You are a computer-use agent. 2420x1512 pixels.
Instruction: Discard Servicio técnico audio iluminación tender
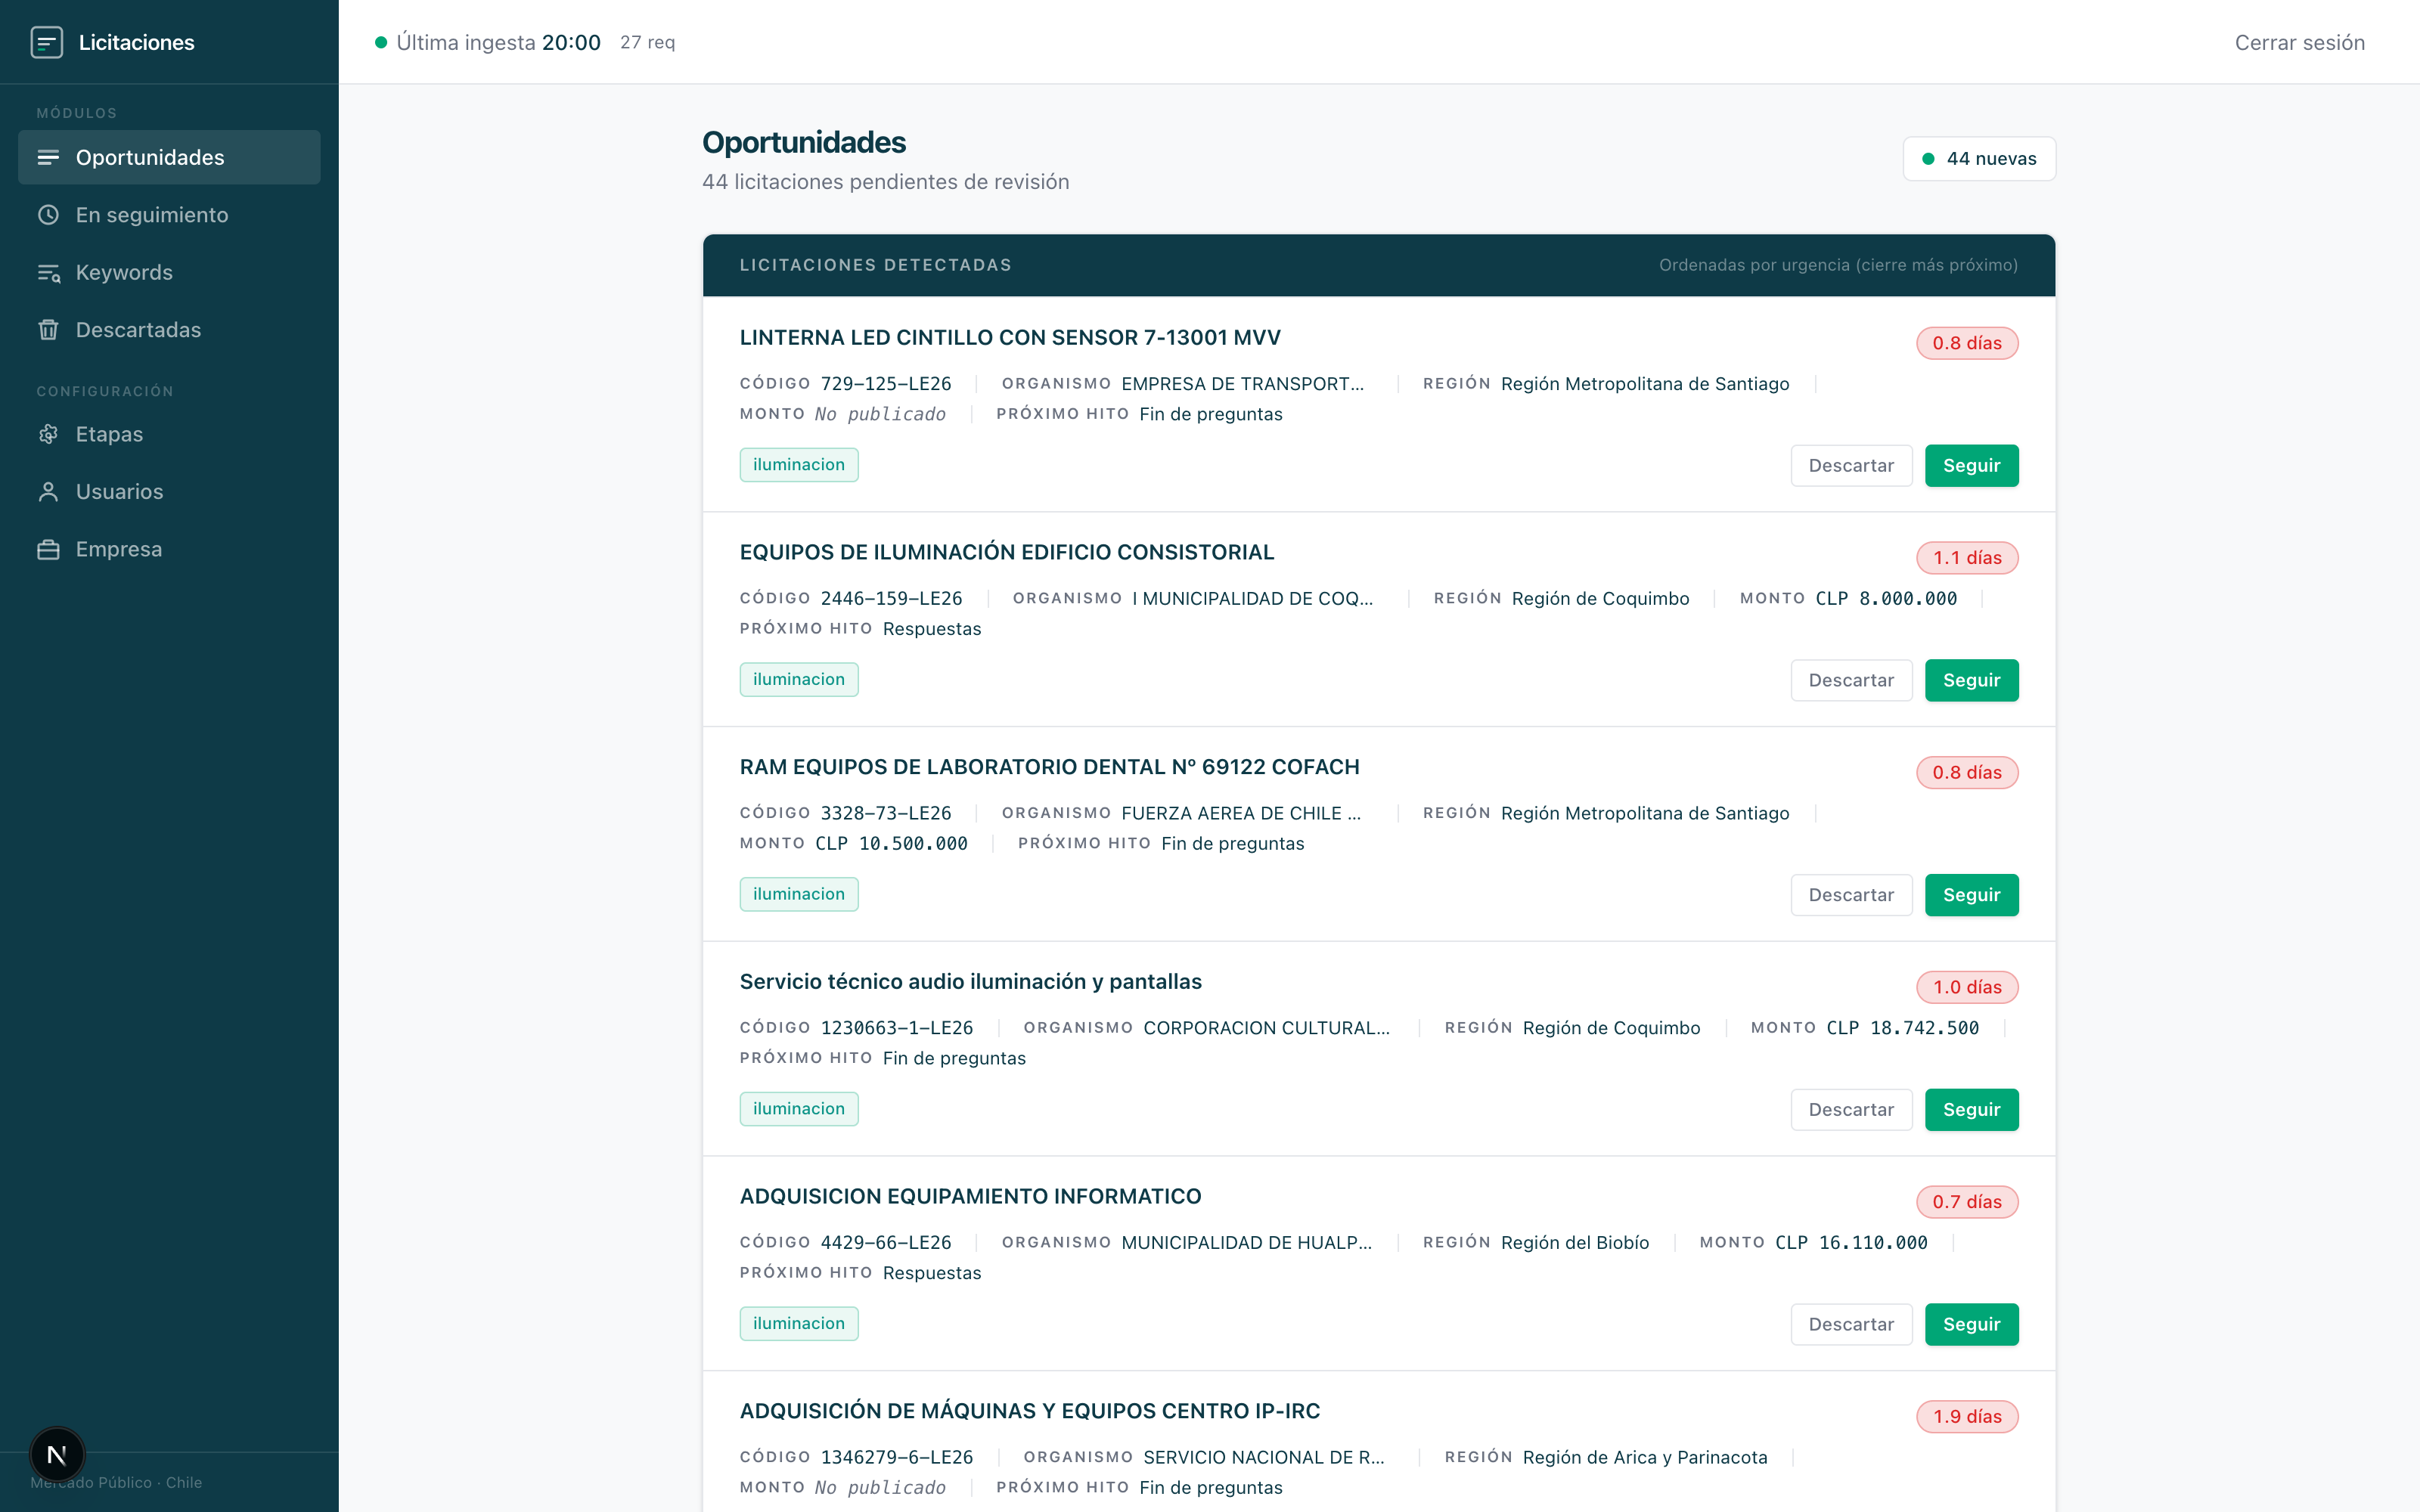(x=1851, y=1109)
